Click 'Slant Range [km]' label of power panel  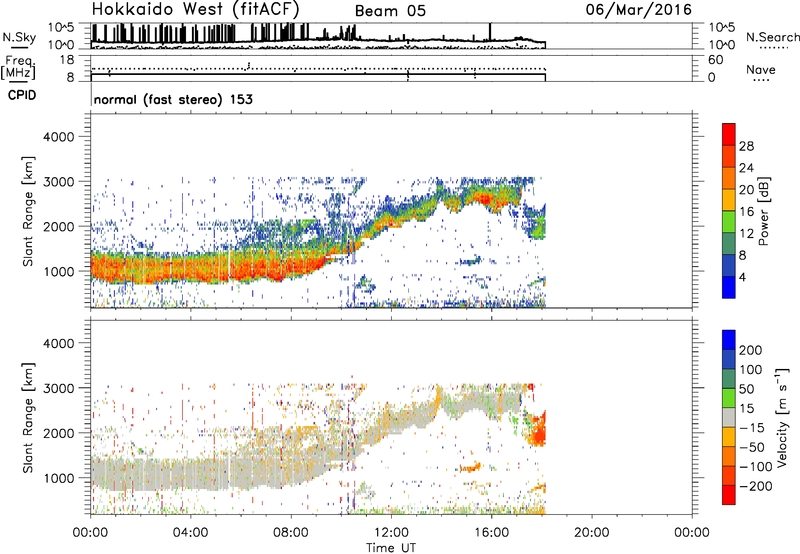tap(28, 211)
